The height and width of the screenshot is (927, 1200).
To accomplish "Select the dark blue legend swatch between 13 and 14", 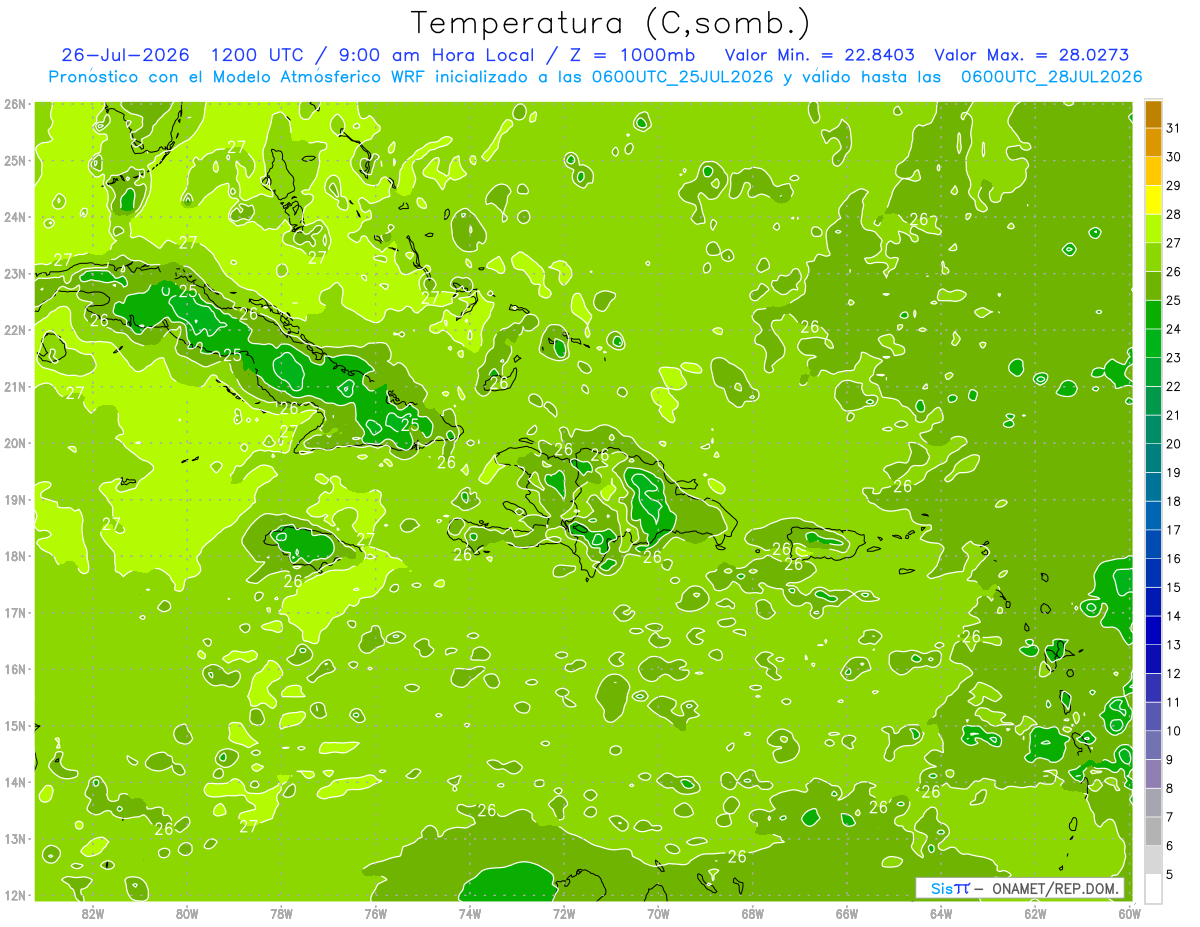I will pyautogui.click(x=1153, y=630).
